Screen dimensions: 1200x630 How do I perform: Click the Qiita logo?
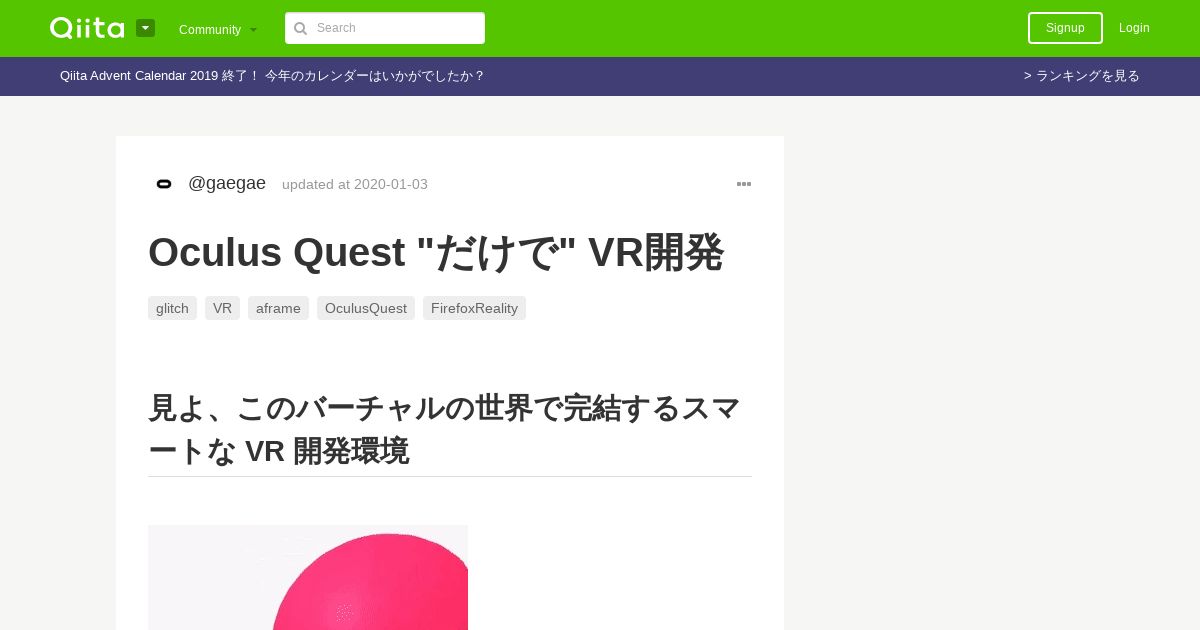click(x=87, y=28)
